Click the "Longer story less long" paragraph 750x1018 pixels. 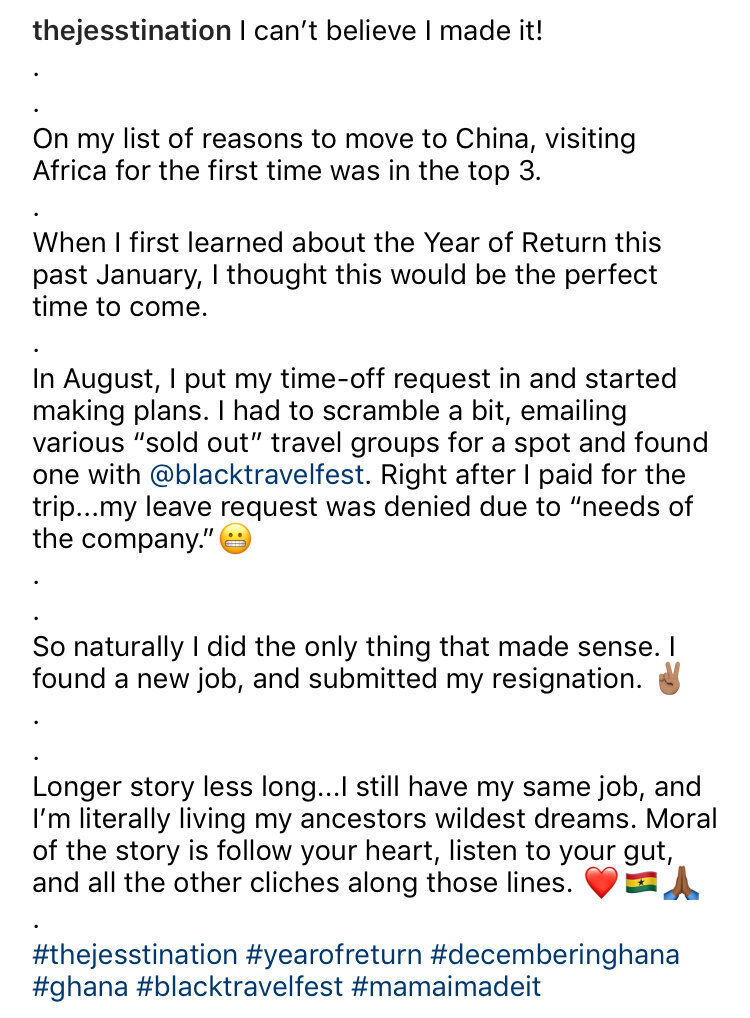click(x=375, y=835)
